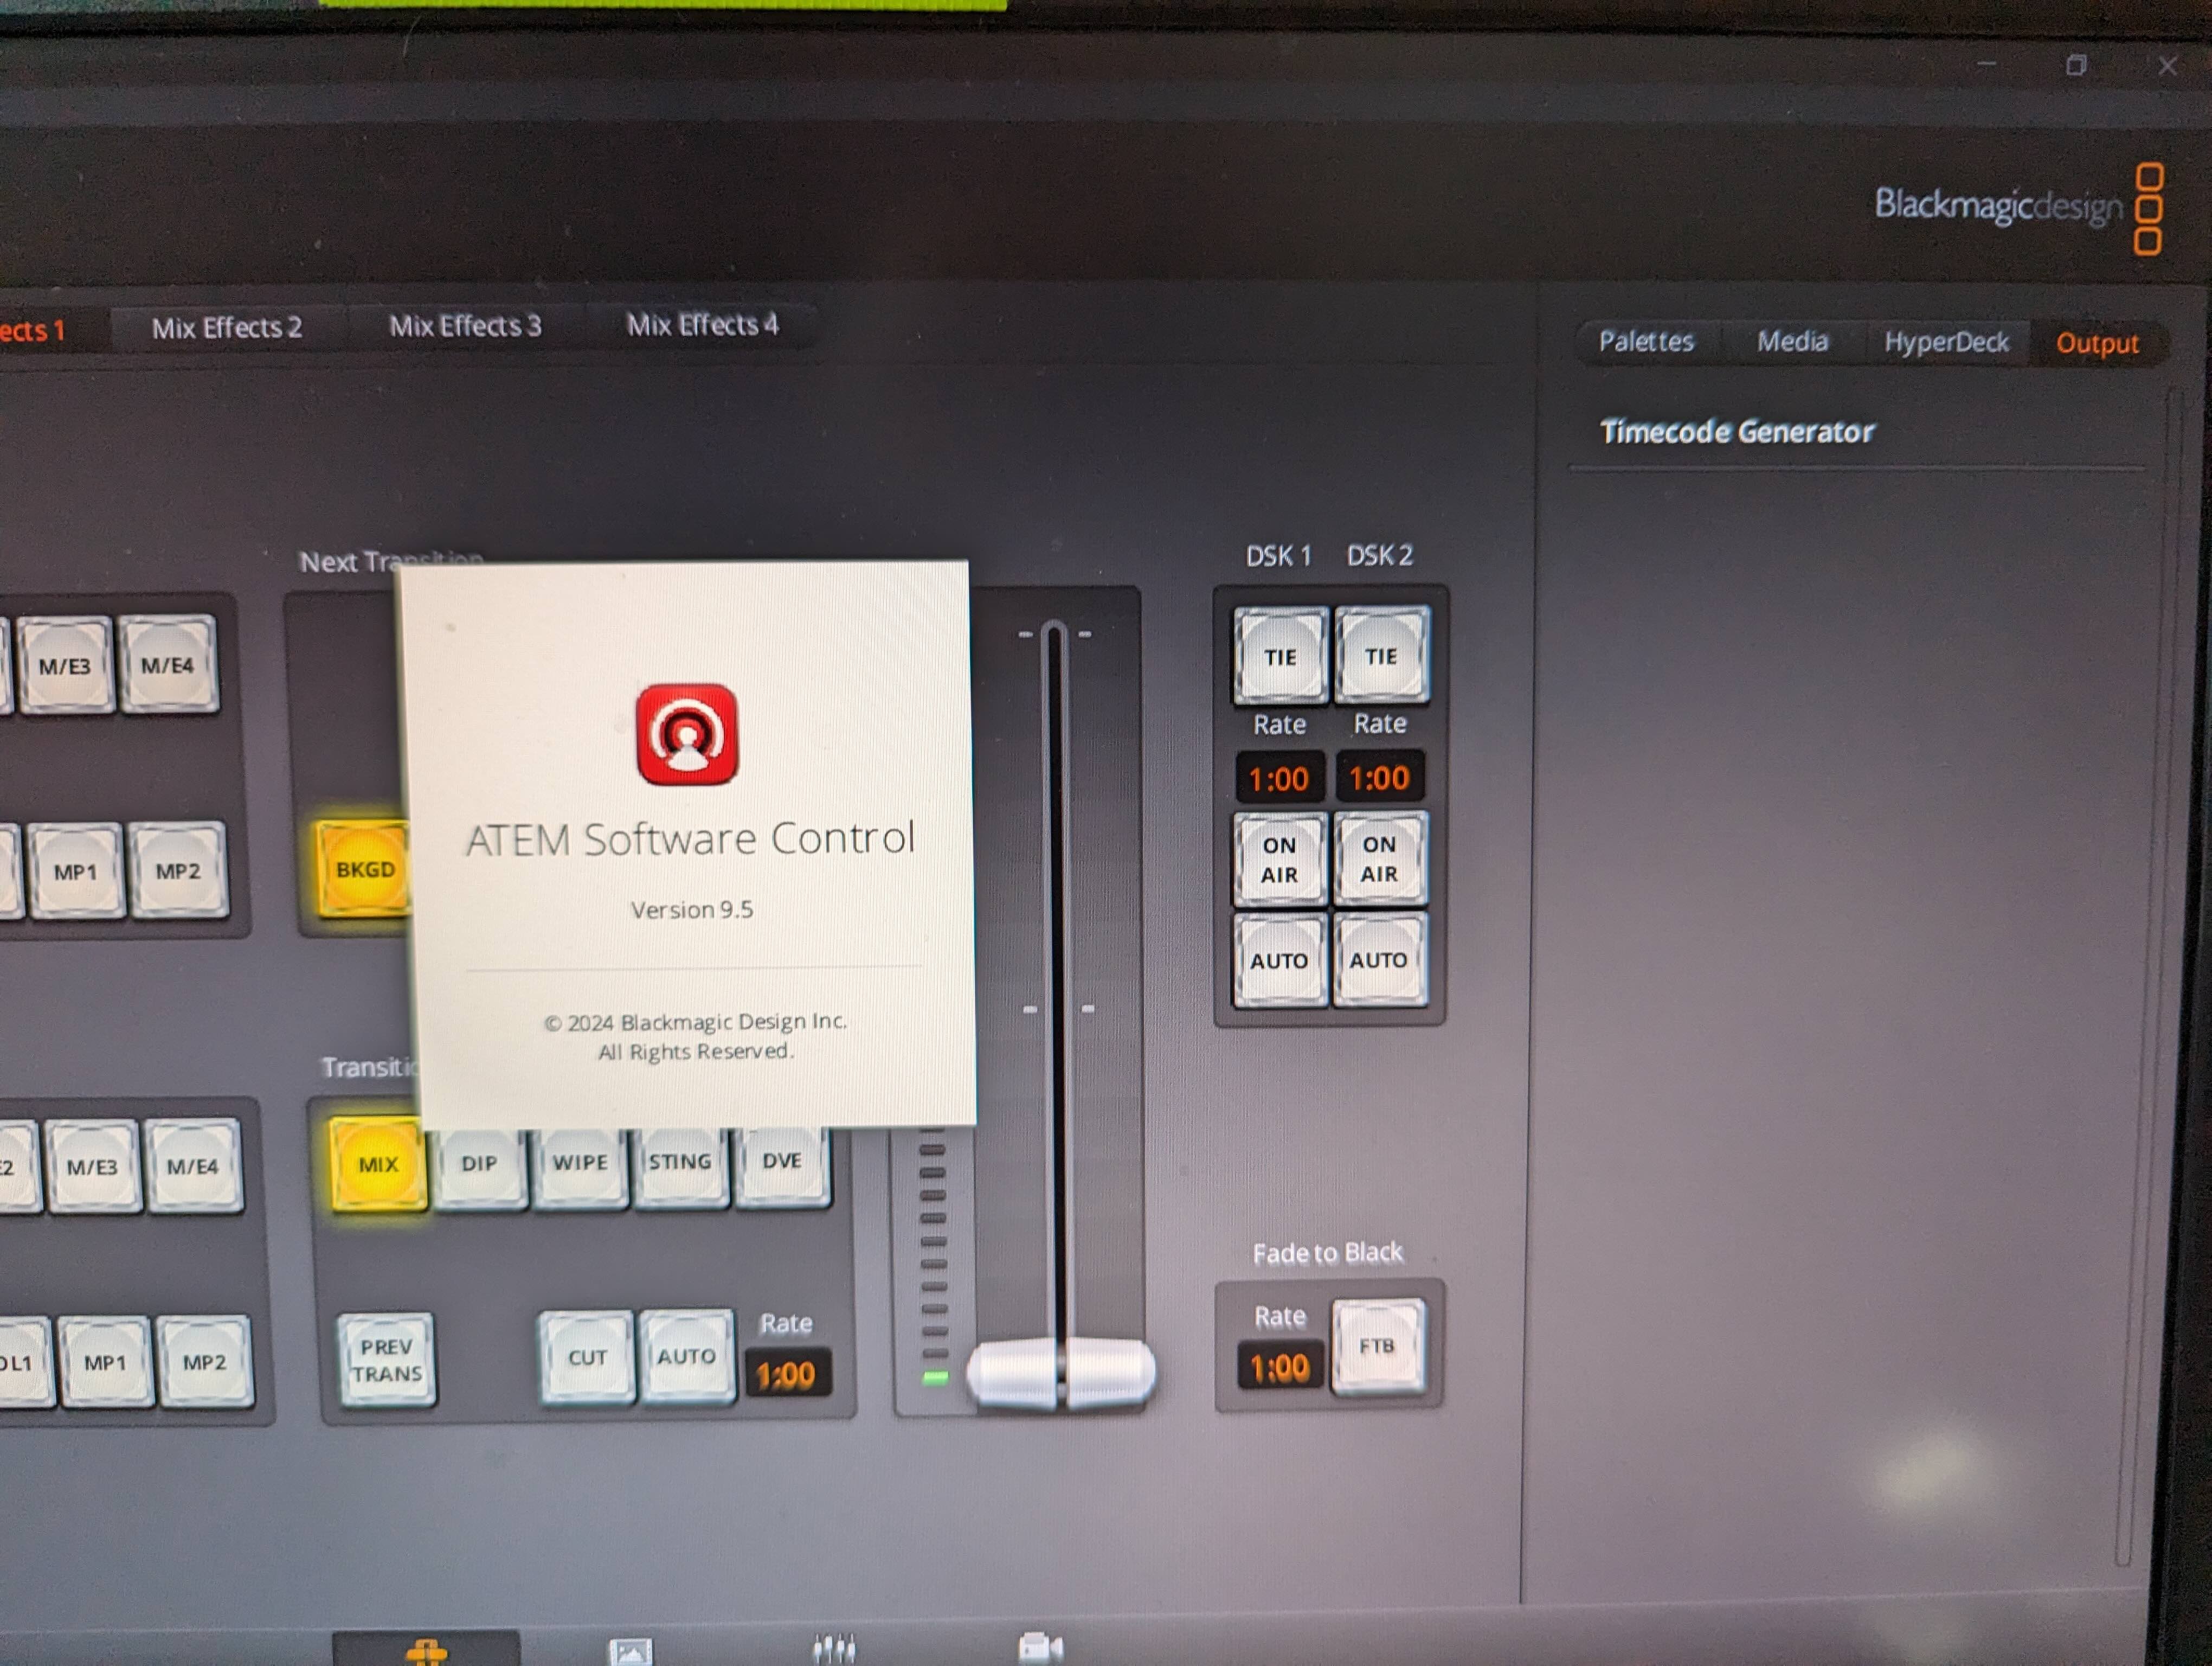2212x1666 pixels.
Task: Edit the DSK 2 Rate 1:00 field
Action: [1379, 778]
